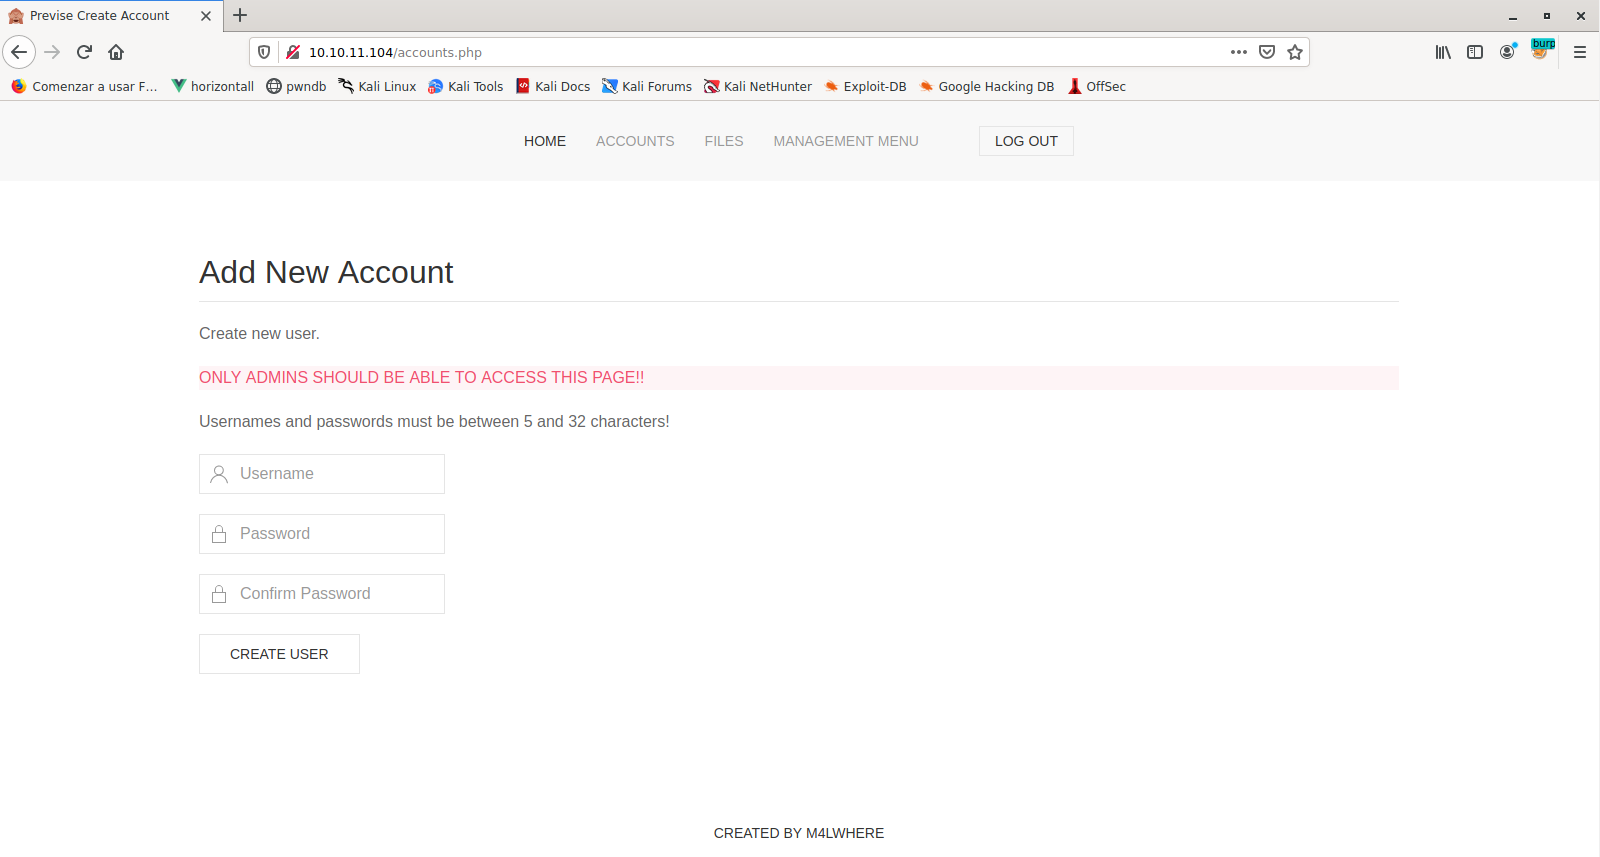This screenshot has height=857, width=1600.
Task: Open the Firefox account icon
Action: pyautogui.click(x=1507, y=52)
